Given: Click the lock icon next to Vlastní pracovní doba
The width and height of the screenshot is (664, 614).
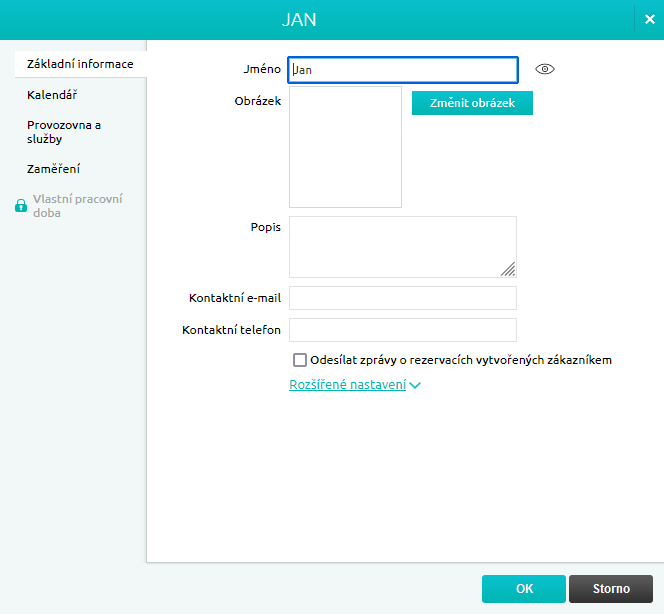Looking at the screenshot, I should 20,206.
